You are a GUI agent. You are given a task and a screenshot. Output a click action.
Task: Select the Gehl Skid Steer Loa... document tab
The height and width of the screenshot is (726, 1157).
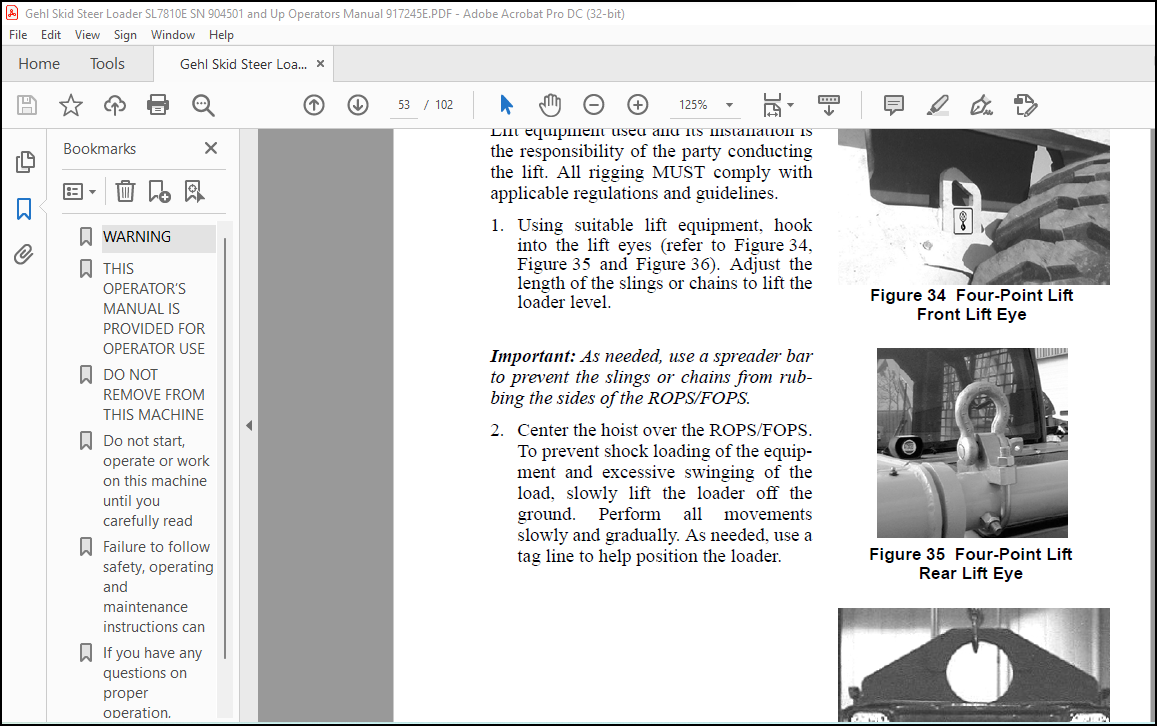(x=244, y=64)
